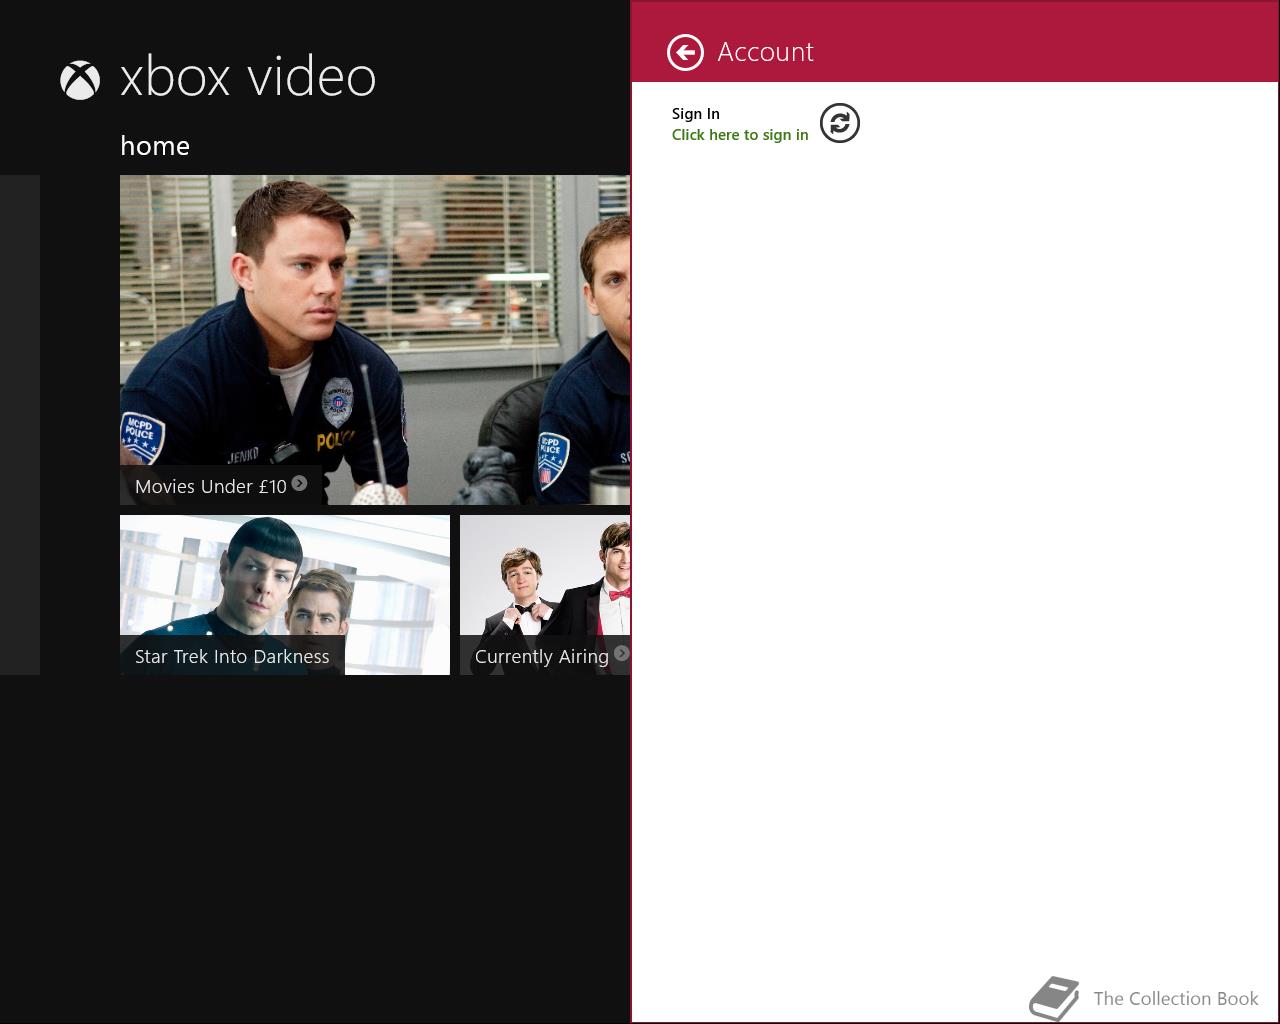Select the home section heading
The image size is (1280, 1024).
pyautogui.click(x=155, y=146)
